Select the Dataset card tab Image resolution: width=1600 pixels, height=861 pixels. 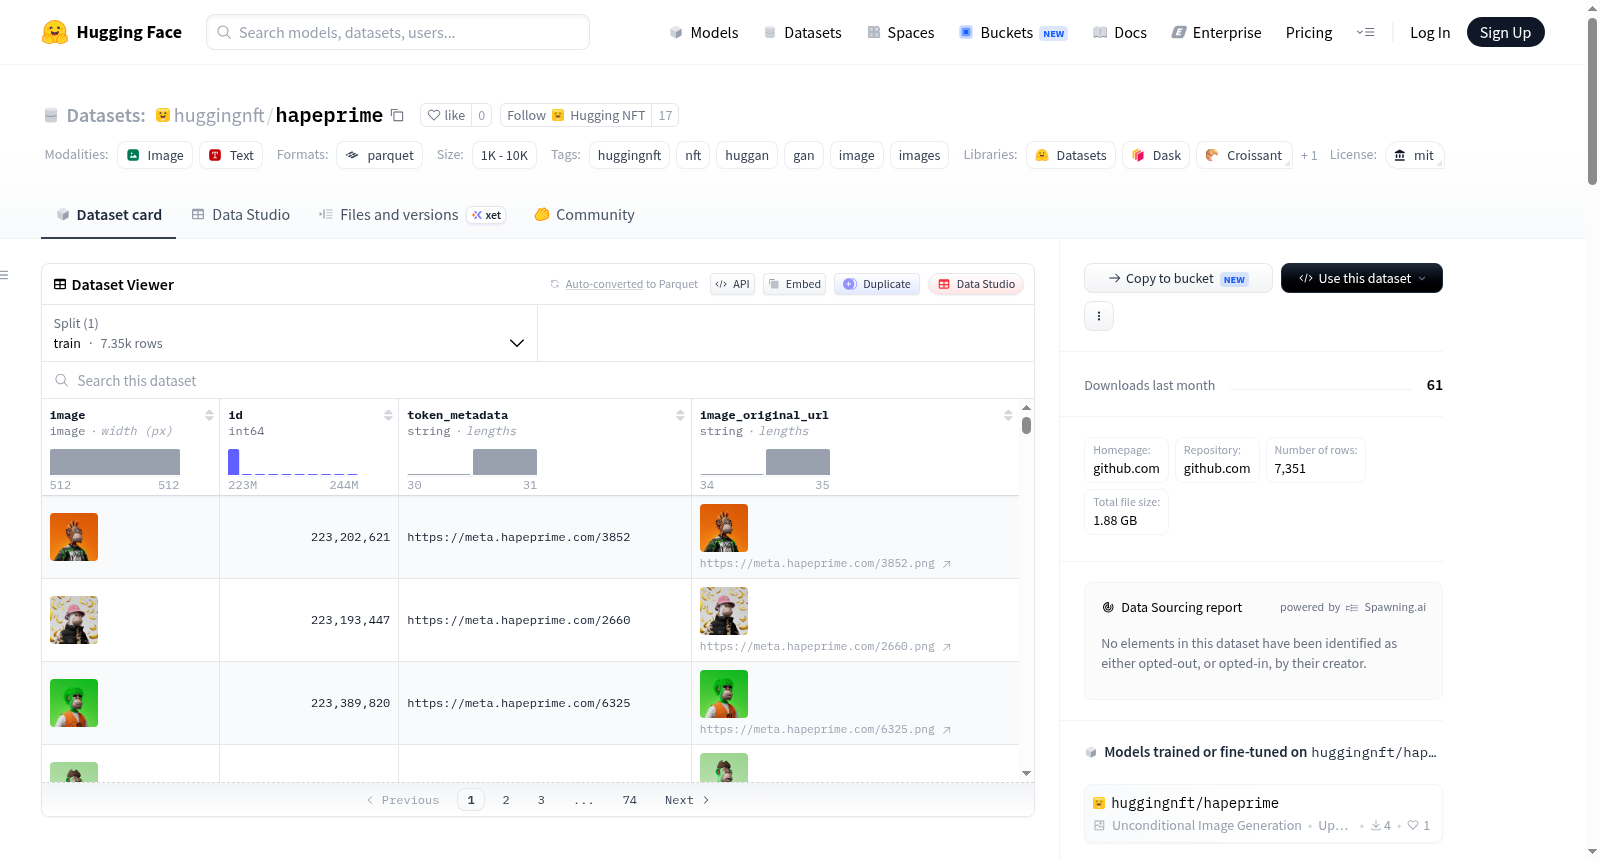[x=109, y=214]
